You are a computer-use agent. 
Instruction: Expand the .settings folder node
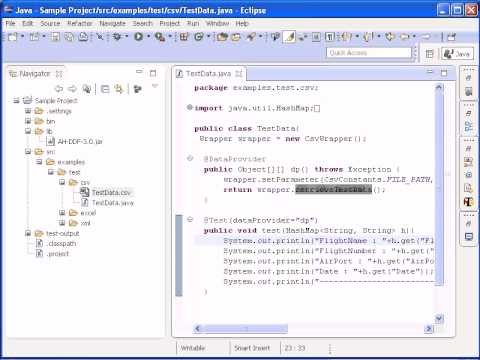28,111
